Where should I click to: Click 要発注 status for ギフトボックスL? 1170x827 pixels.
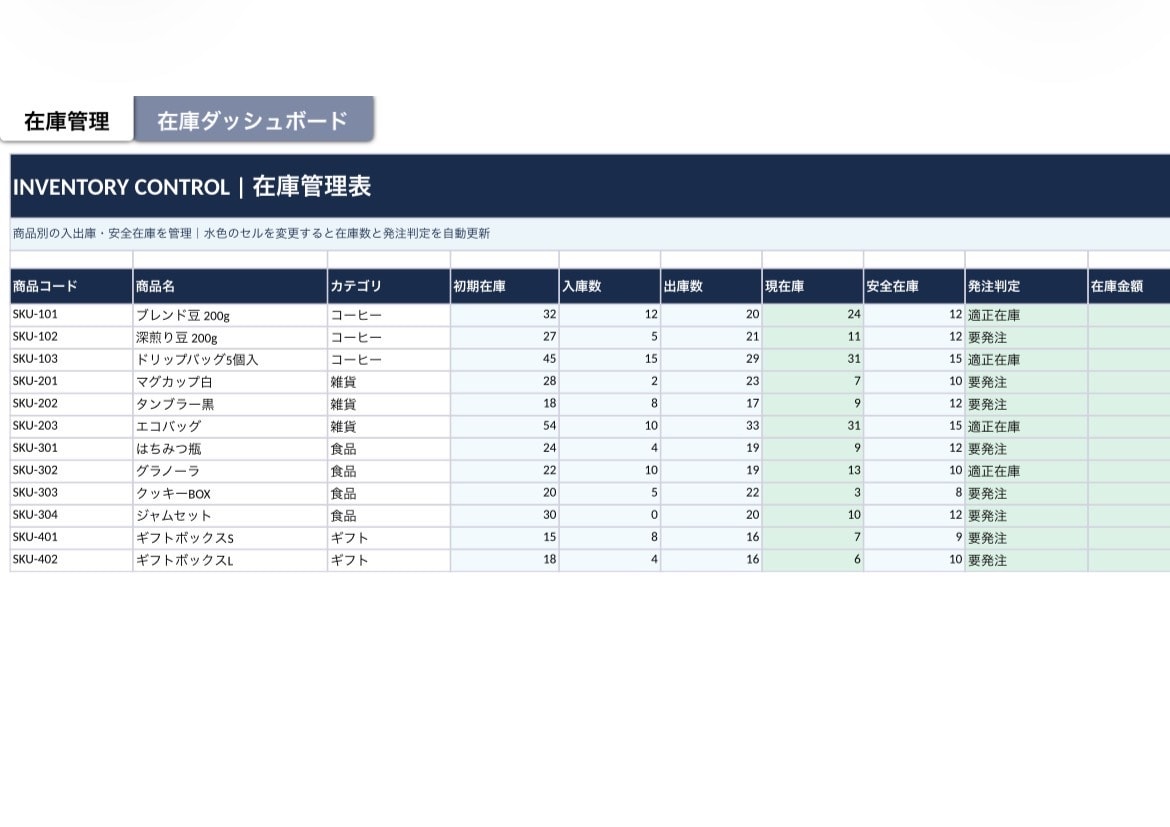[1026, 561]
